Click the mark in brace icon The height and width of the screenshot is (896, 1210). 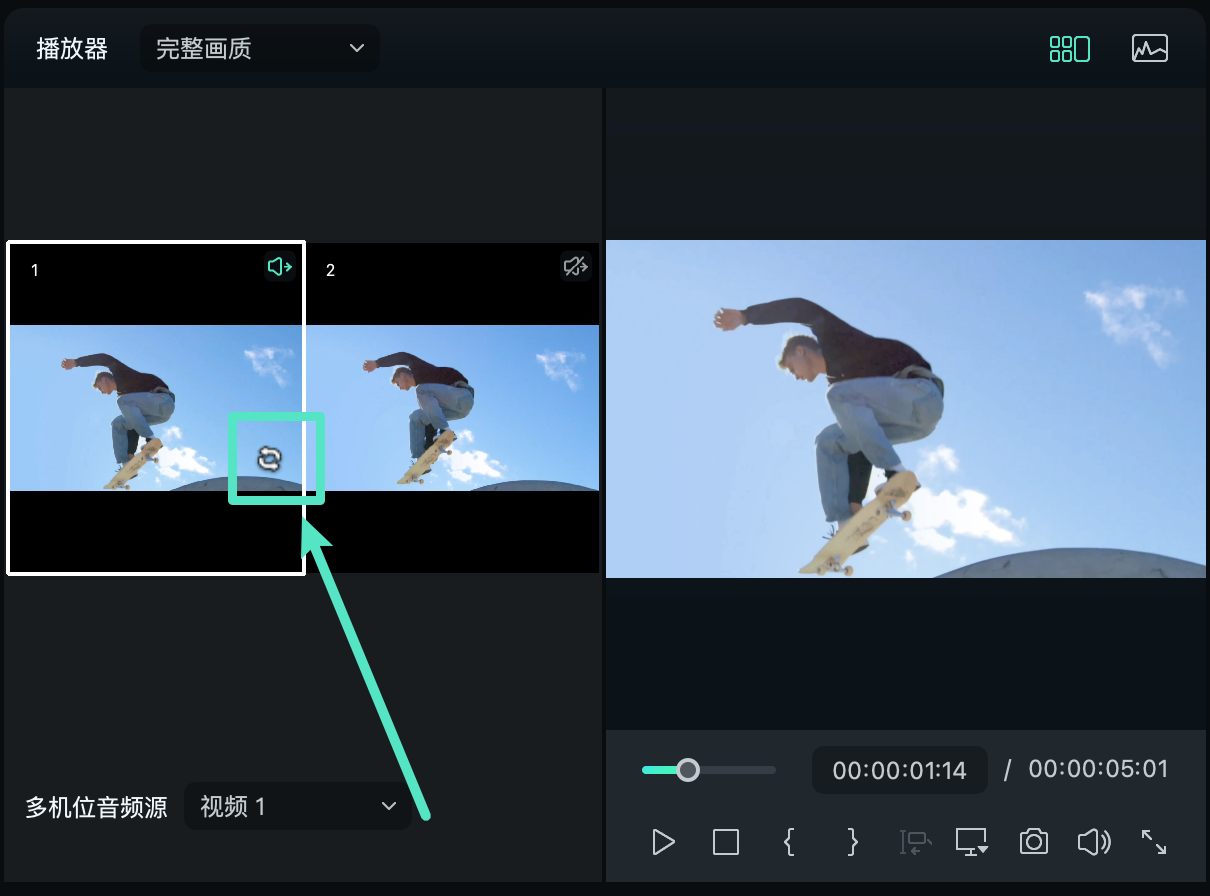[789, 842]
